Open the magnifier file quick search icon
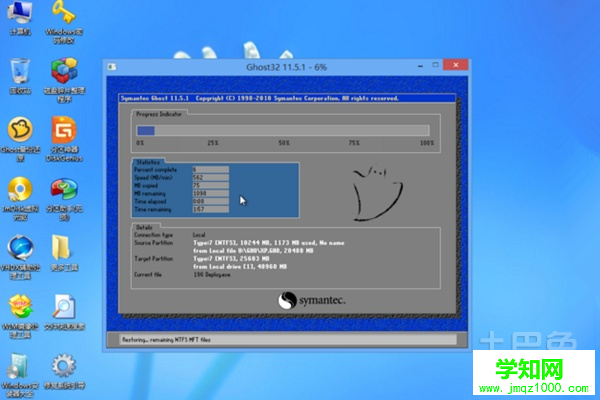The width and height of the screenshot is (600, 400). [64, 312]
